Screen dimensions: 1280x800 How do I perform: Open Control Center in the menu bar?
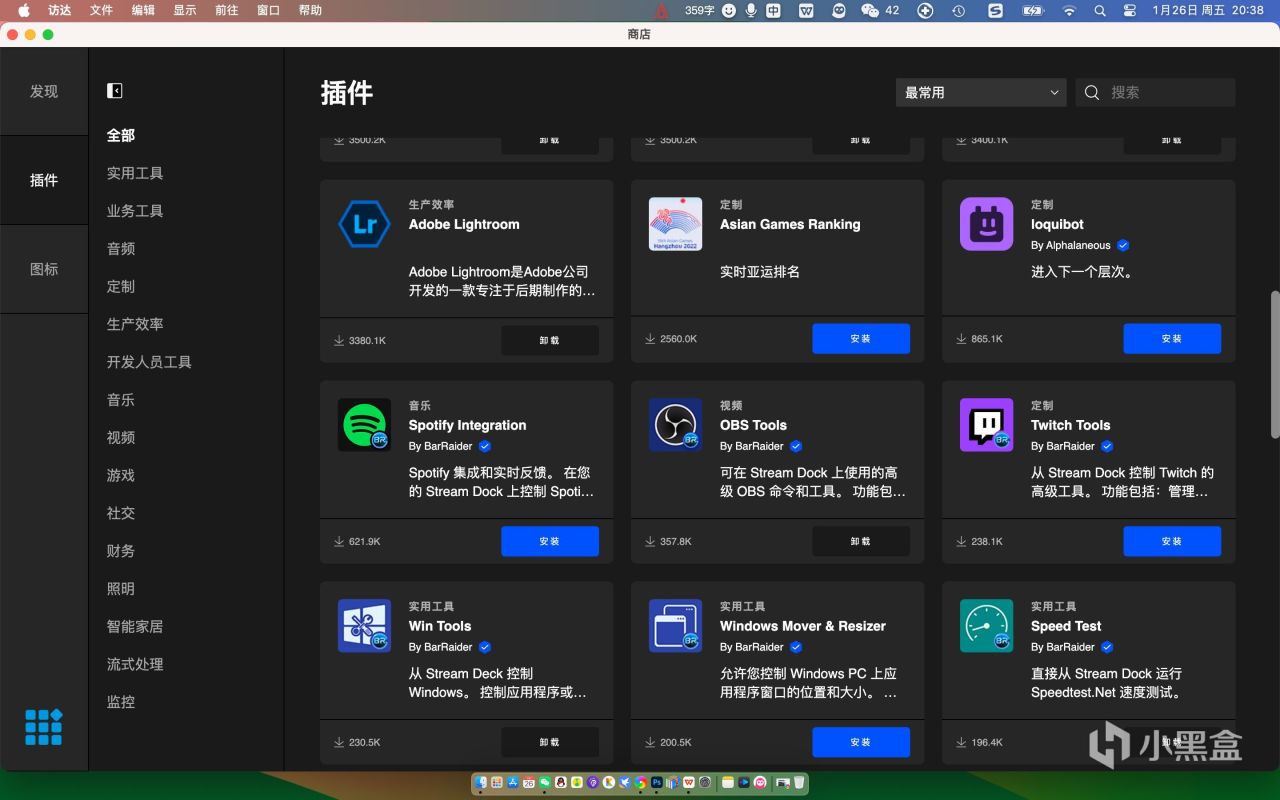(x=1130, y=10)
